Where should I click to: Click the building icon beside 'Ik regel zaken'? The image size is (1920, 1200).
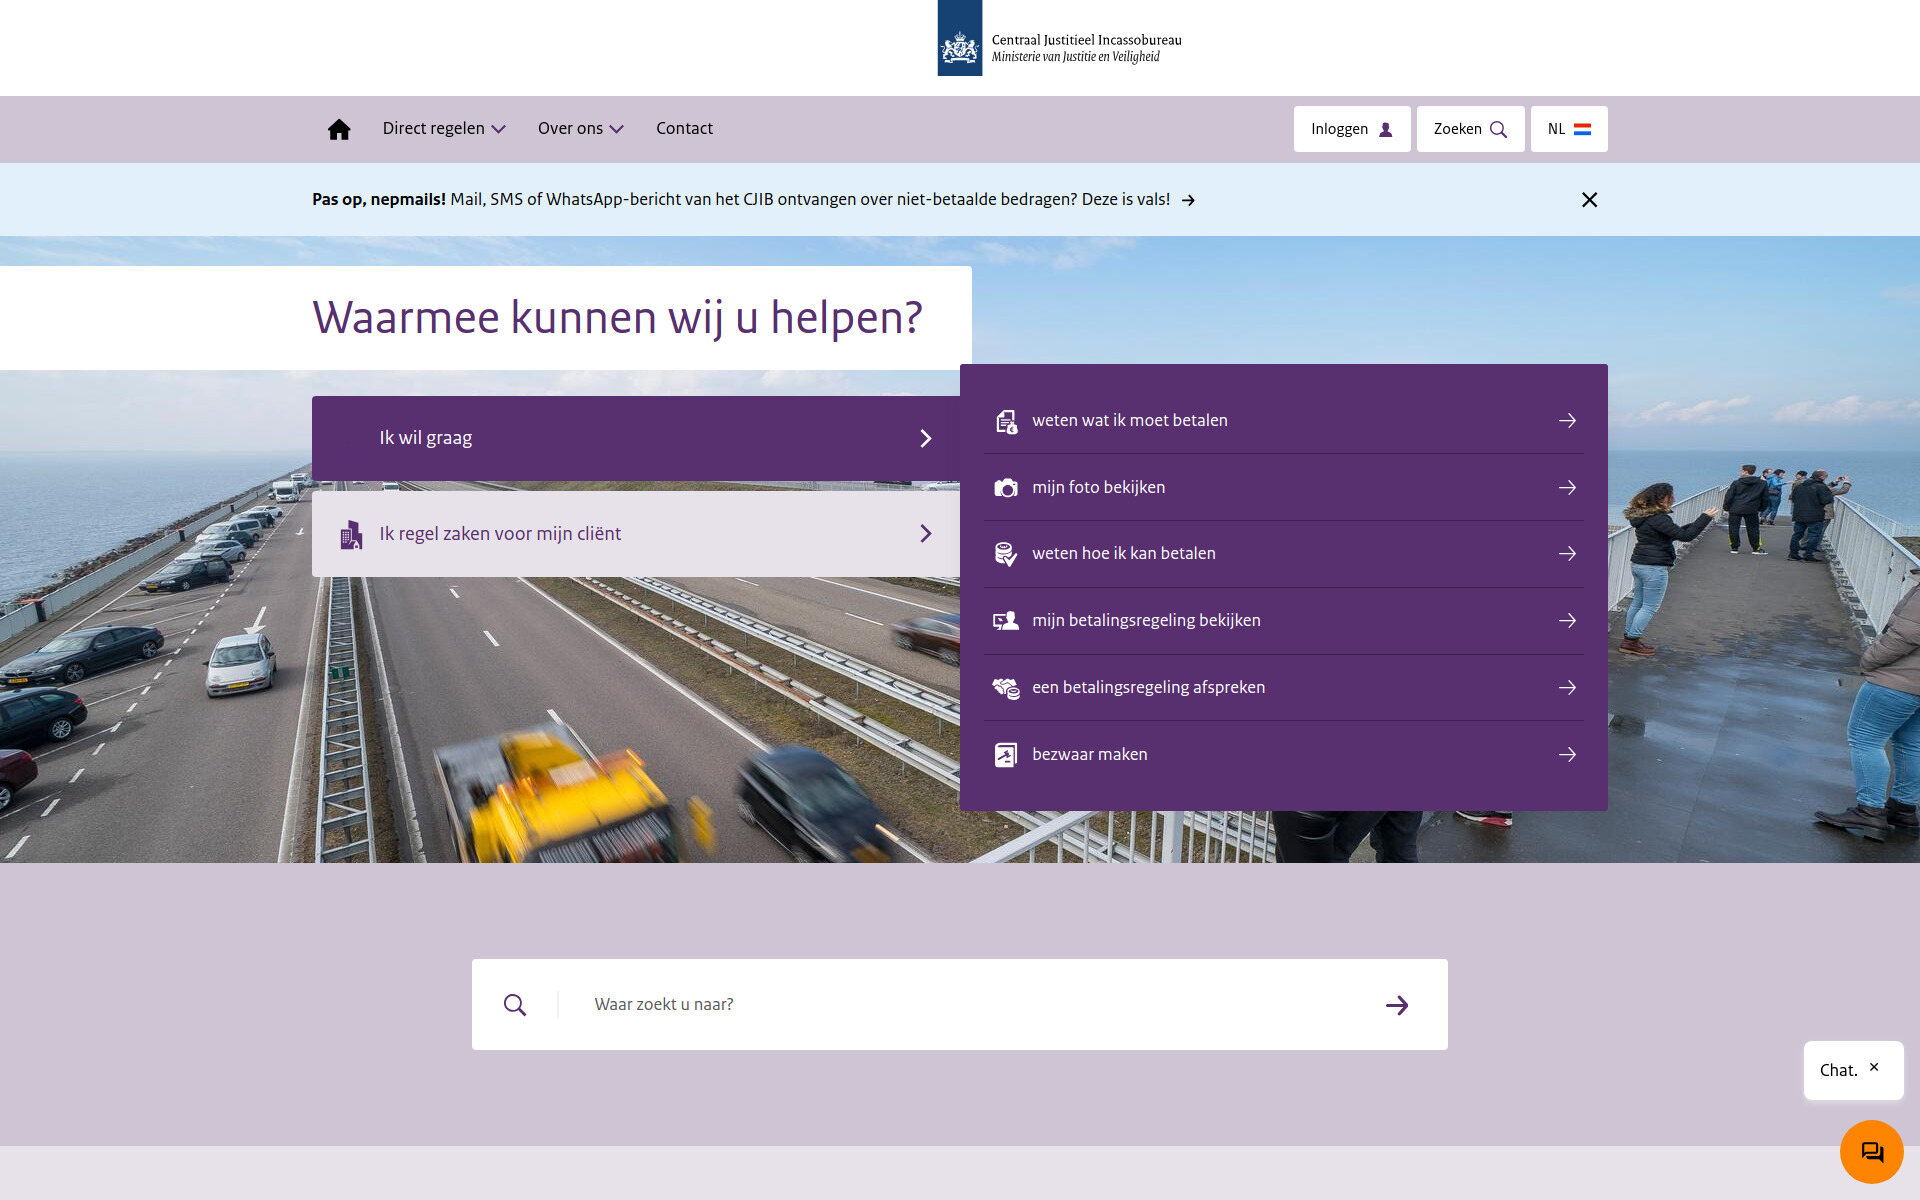(x=351, y=535)
